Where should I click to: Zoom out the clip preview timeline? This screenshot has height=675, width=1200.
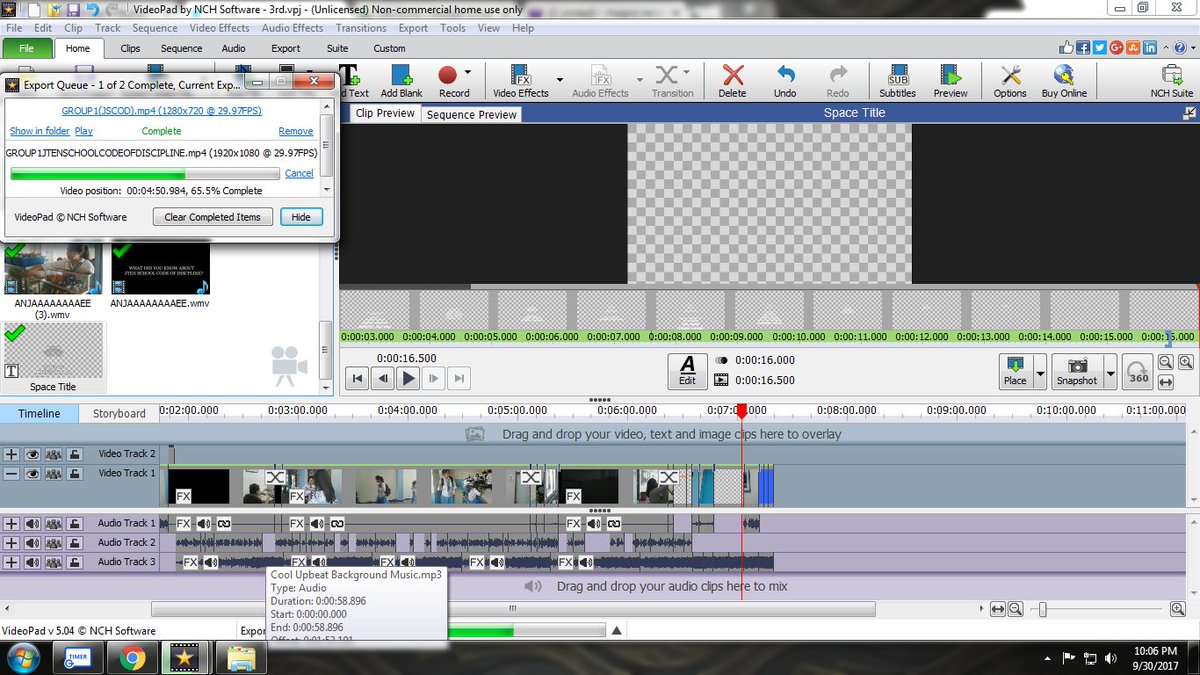tap(1166, 362)
